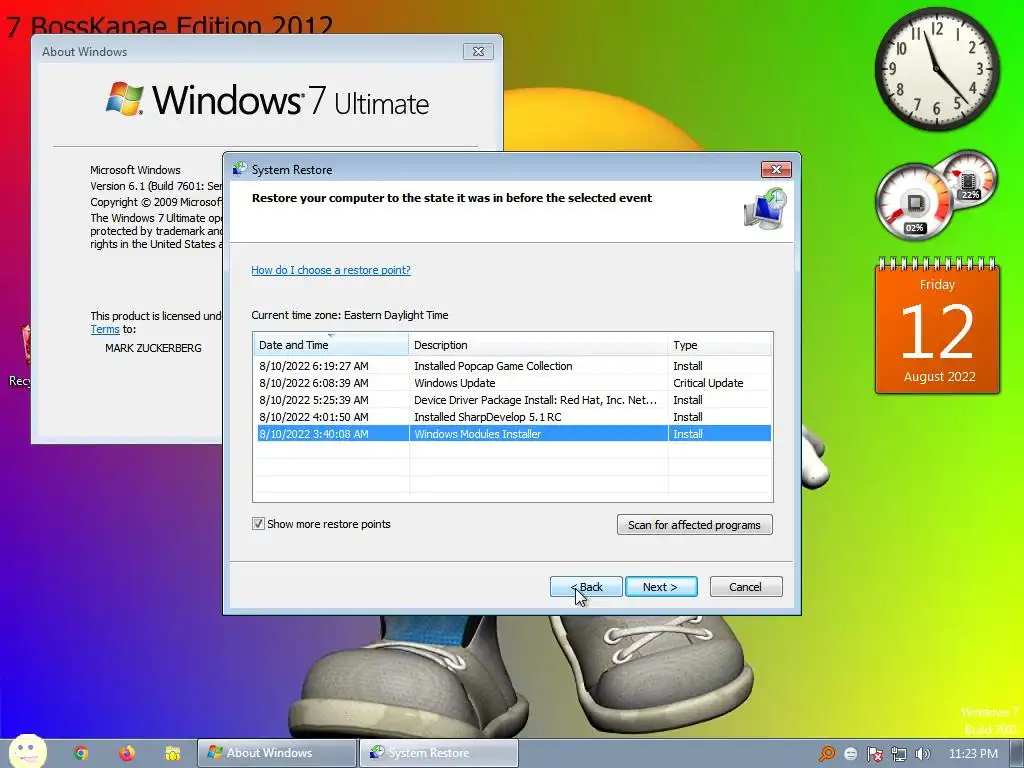Cancel the System Restore wizard
This screenshot has width=1024, height=768.
coord(746,586)
